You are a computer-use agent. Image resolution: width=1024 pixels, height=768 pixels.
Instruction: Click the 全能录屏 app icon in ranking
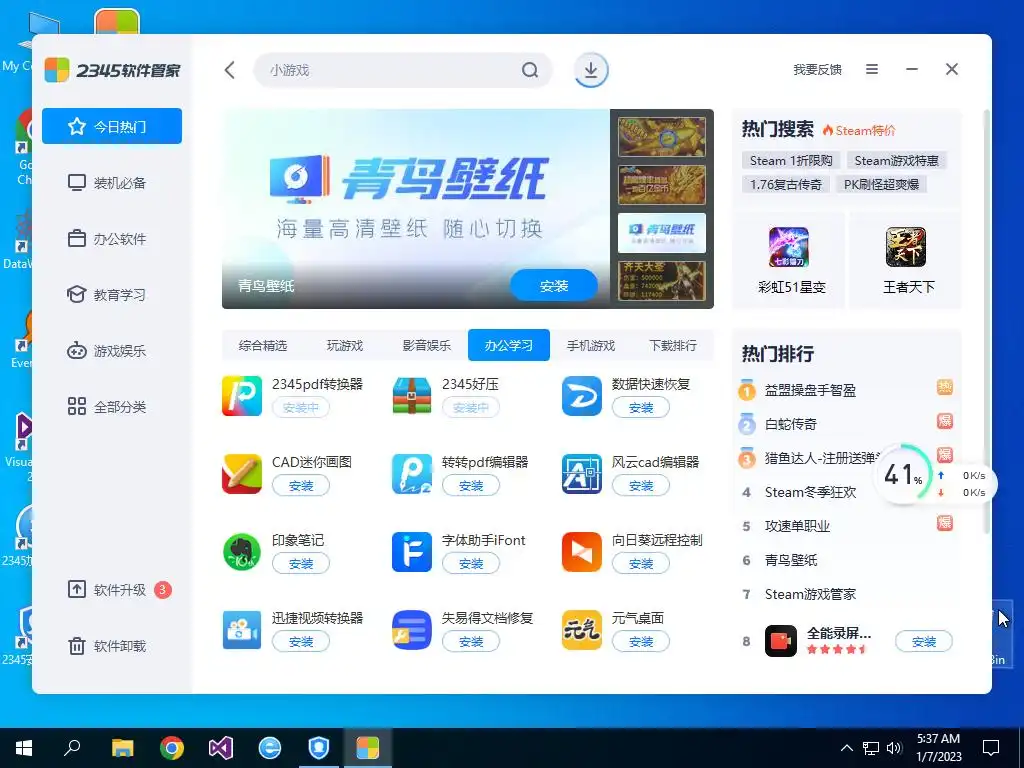coord(781,641)
